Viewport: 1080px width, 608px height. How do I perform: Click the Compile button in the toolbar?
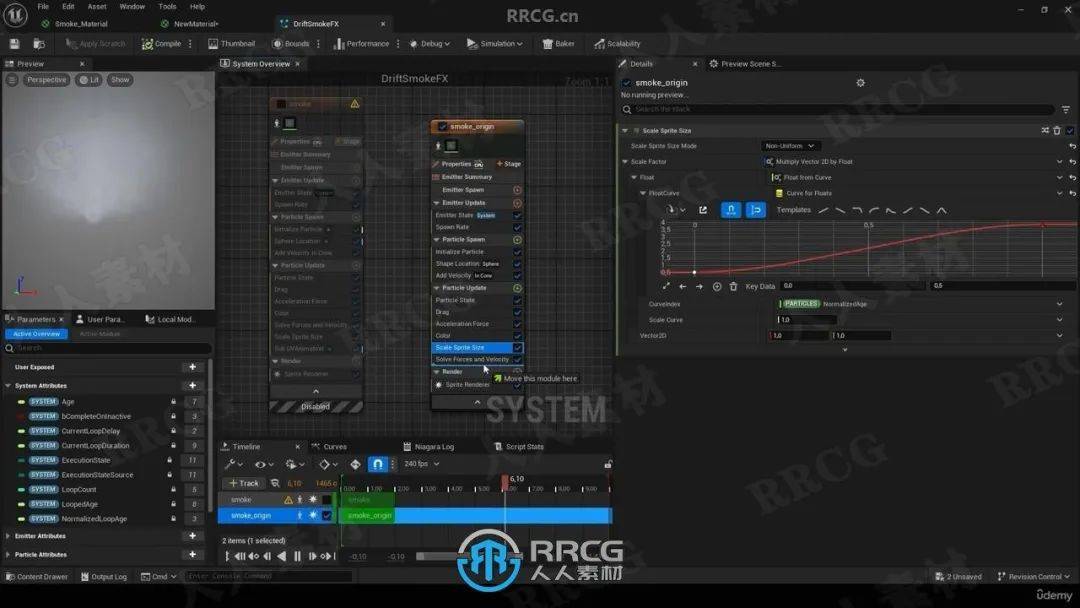pos(161,43)
